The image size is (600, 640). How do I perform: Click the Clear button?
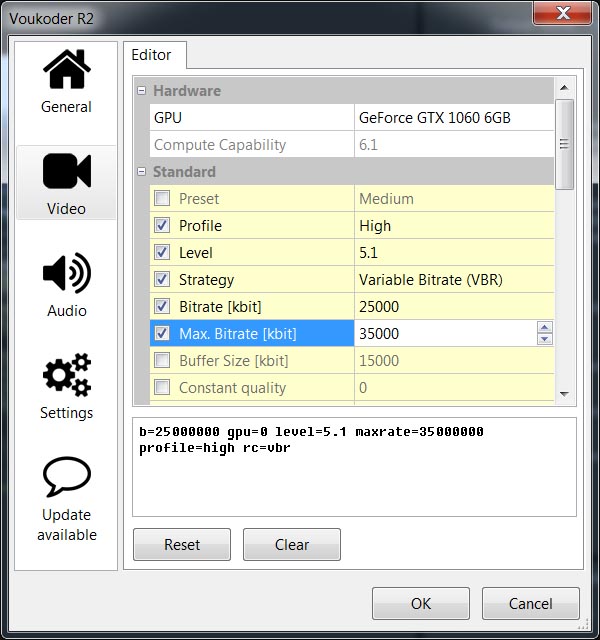click(x=292, y=544)
